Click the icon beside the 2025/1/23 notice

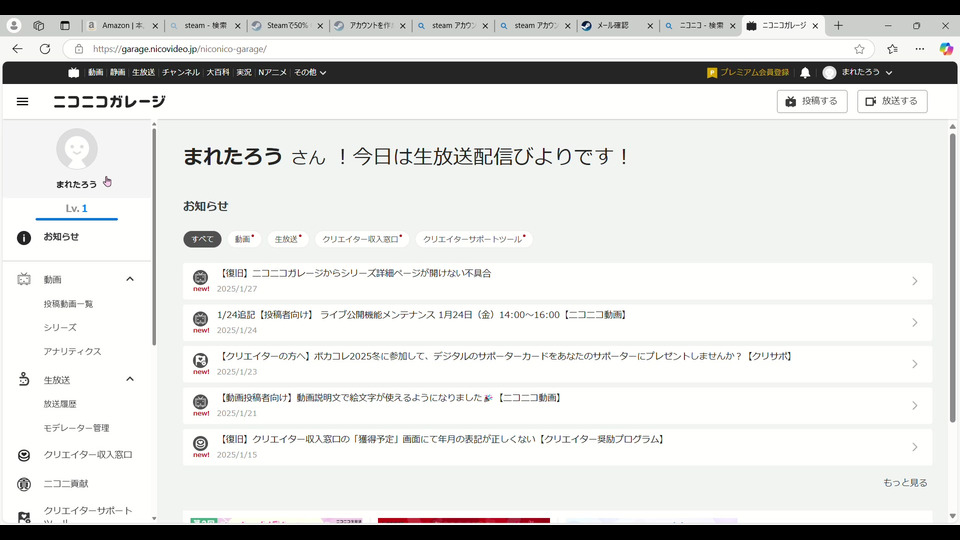[x=200, y=361]
